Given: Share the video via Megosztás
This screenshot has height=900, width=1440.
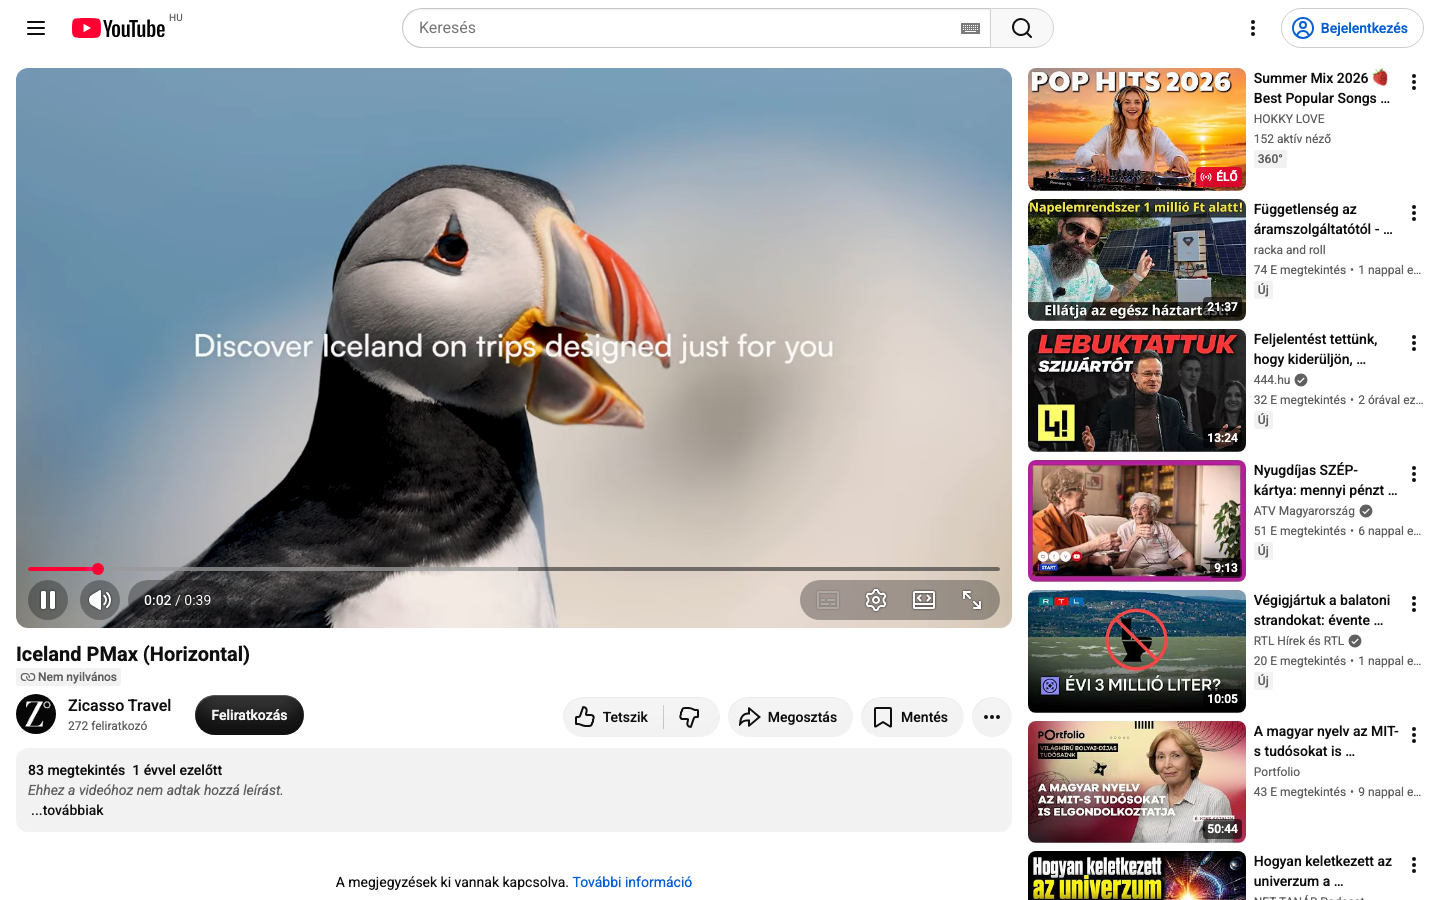Looking at the screenshot, I should point(790,717).
